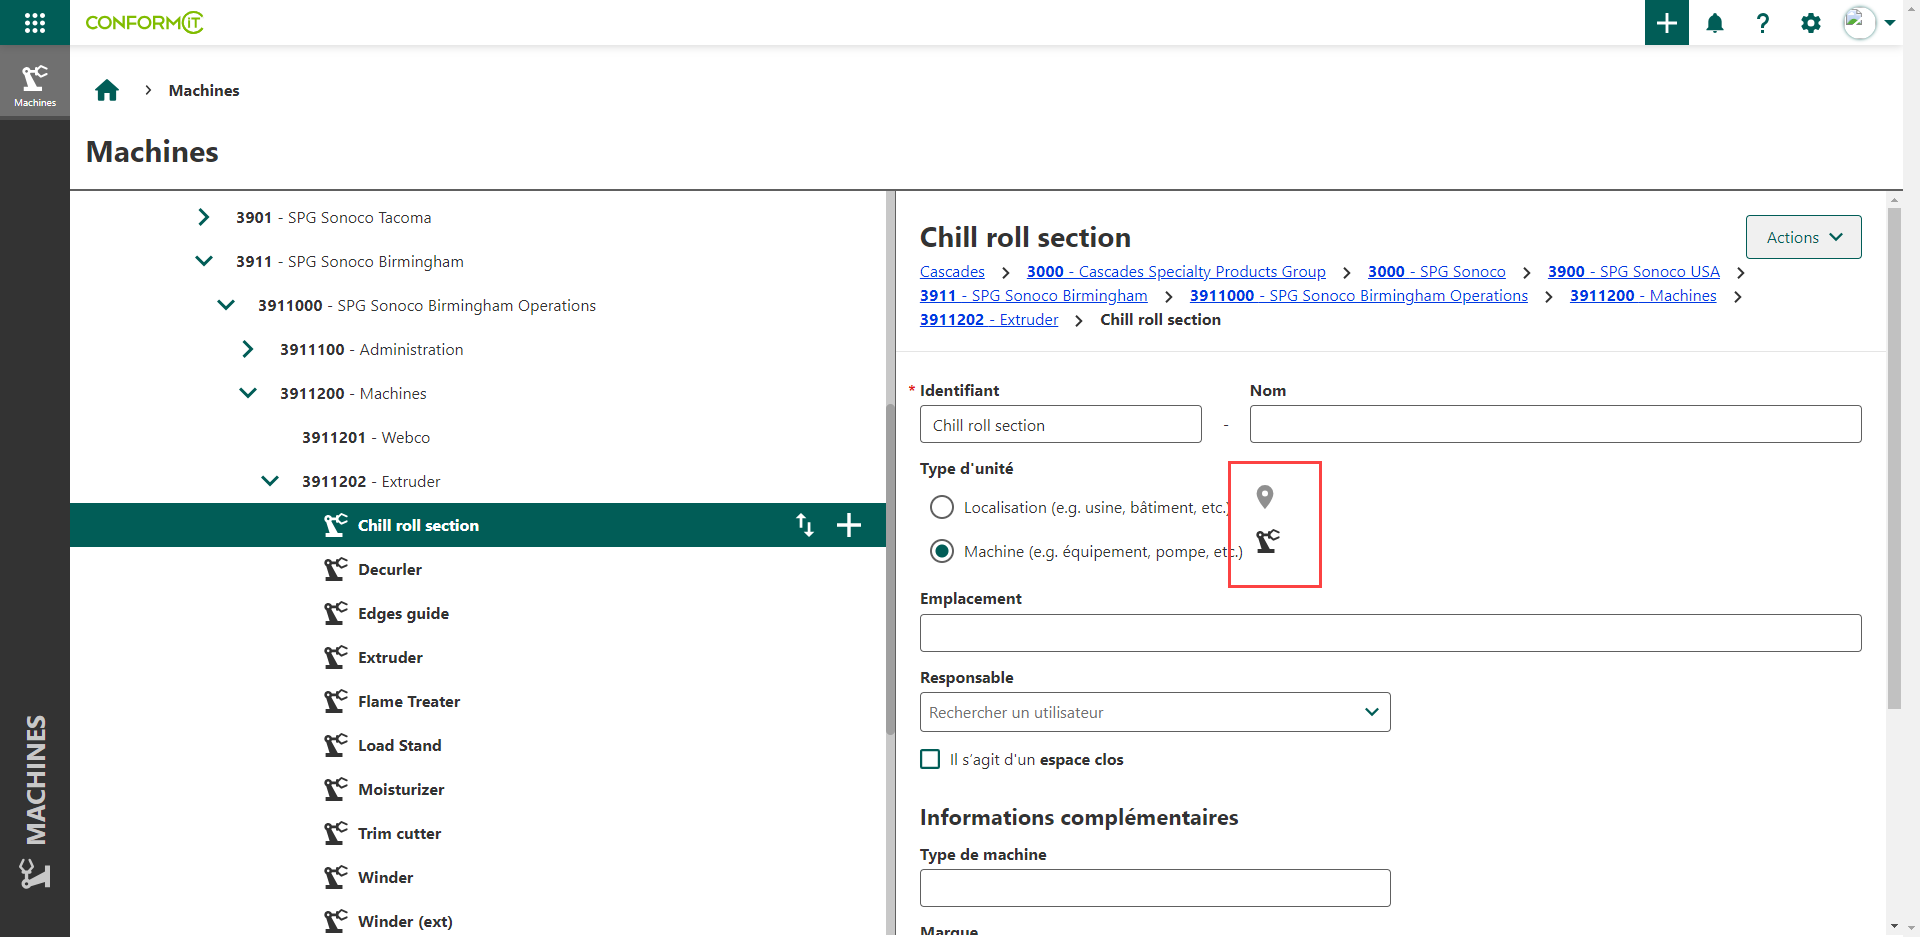Open 3900 SPG Sonoco USA link
The image size is (1920, 937).
1634,272
